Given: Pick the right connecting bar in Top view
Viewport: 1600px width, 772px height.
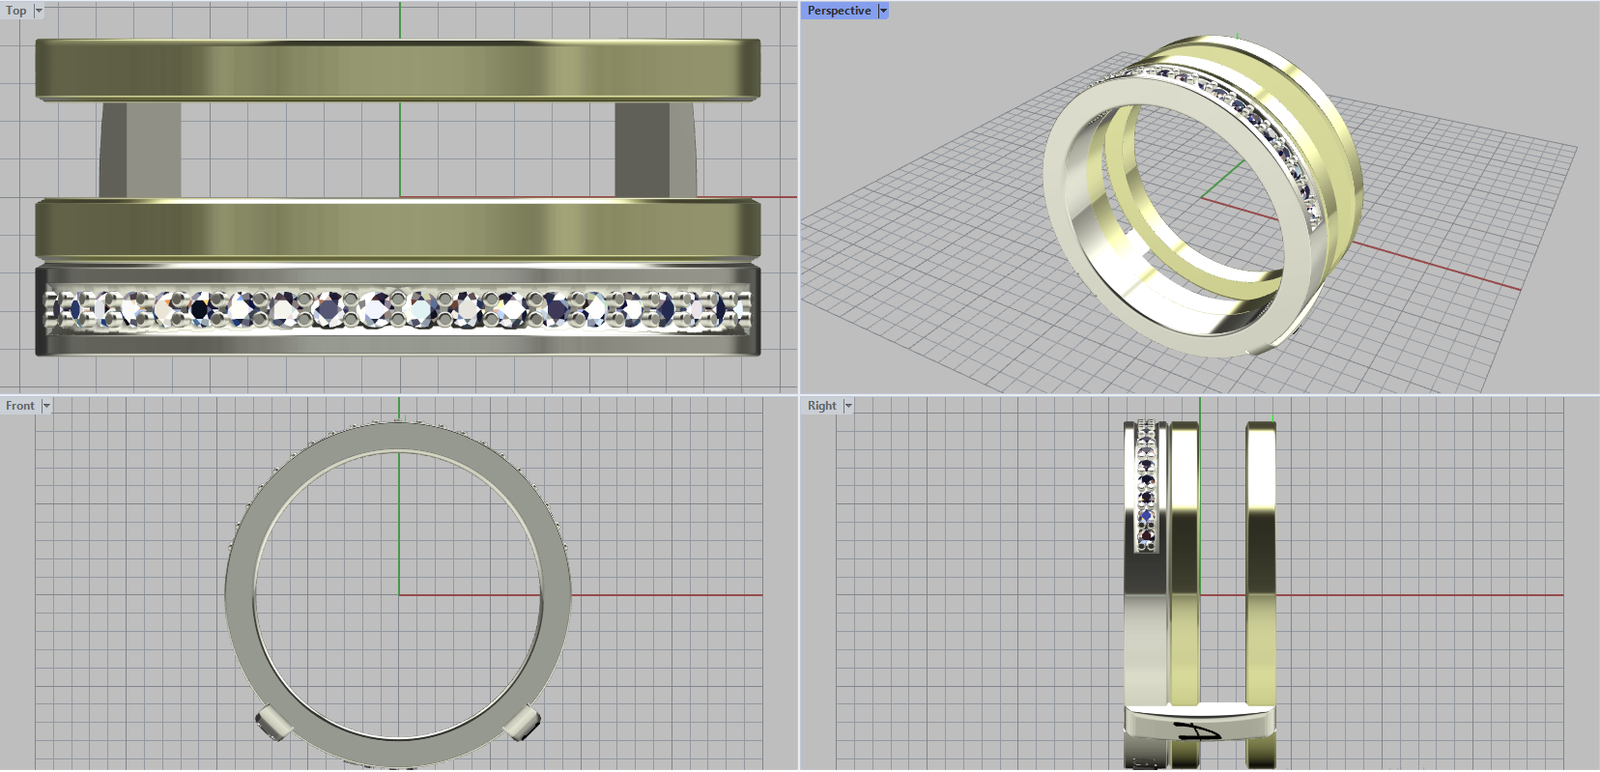Looking at the screenshot, I should pos(655,150).
